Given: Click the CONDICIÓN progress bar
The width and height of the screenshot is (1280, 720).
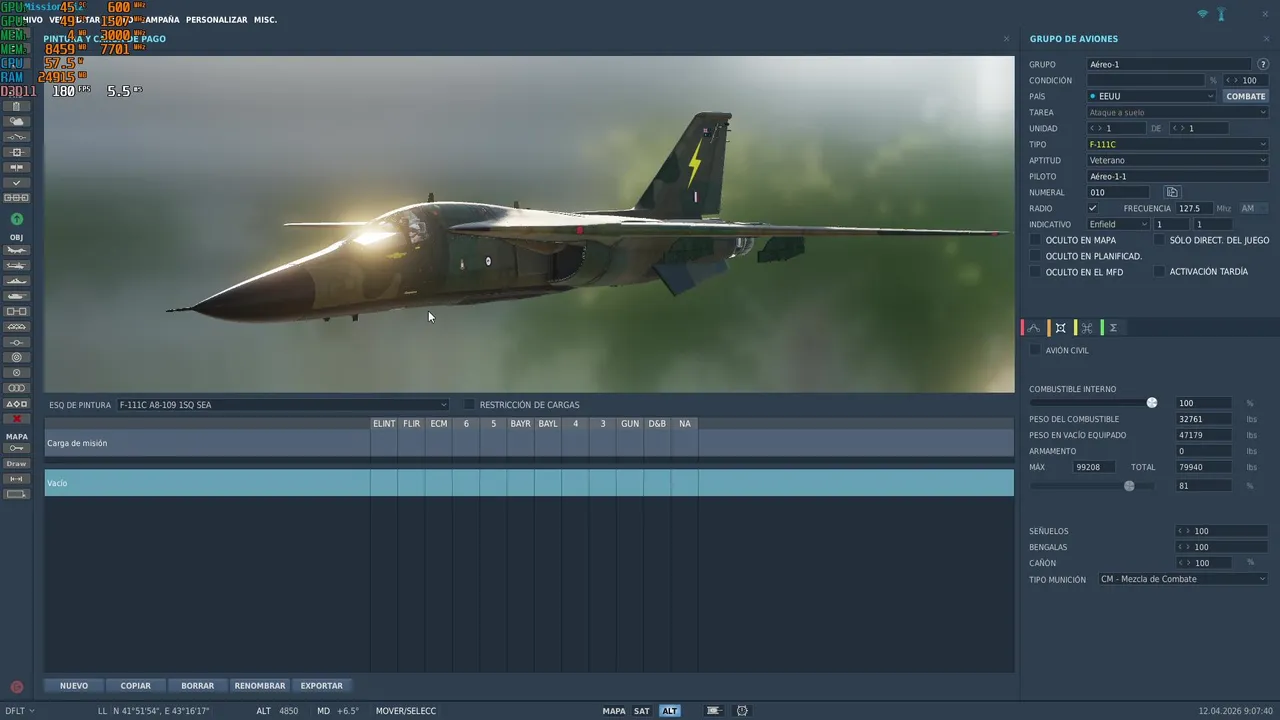Looking at the screenshot, I should (x=1146, y=80).
